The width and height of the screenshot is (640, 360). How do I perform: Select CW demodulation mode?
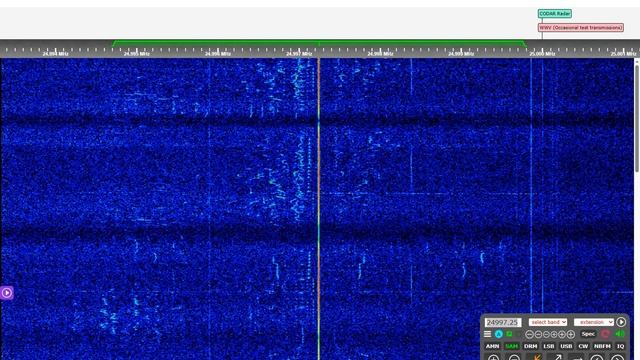[583, 346]
